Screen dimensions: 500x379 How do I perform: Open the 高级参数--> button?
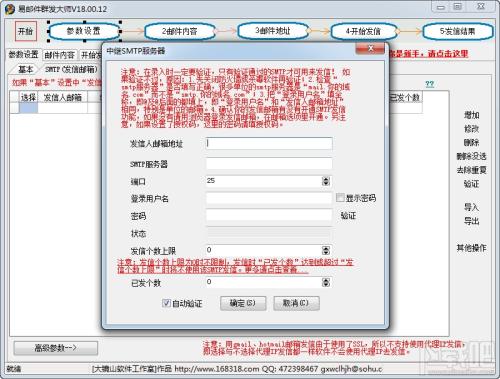point(56,348)
